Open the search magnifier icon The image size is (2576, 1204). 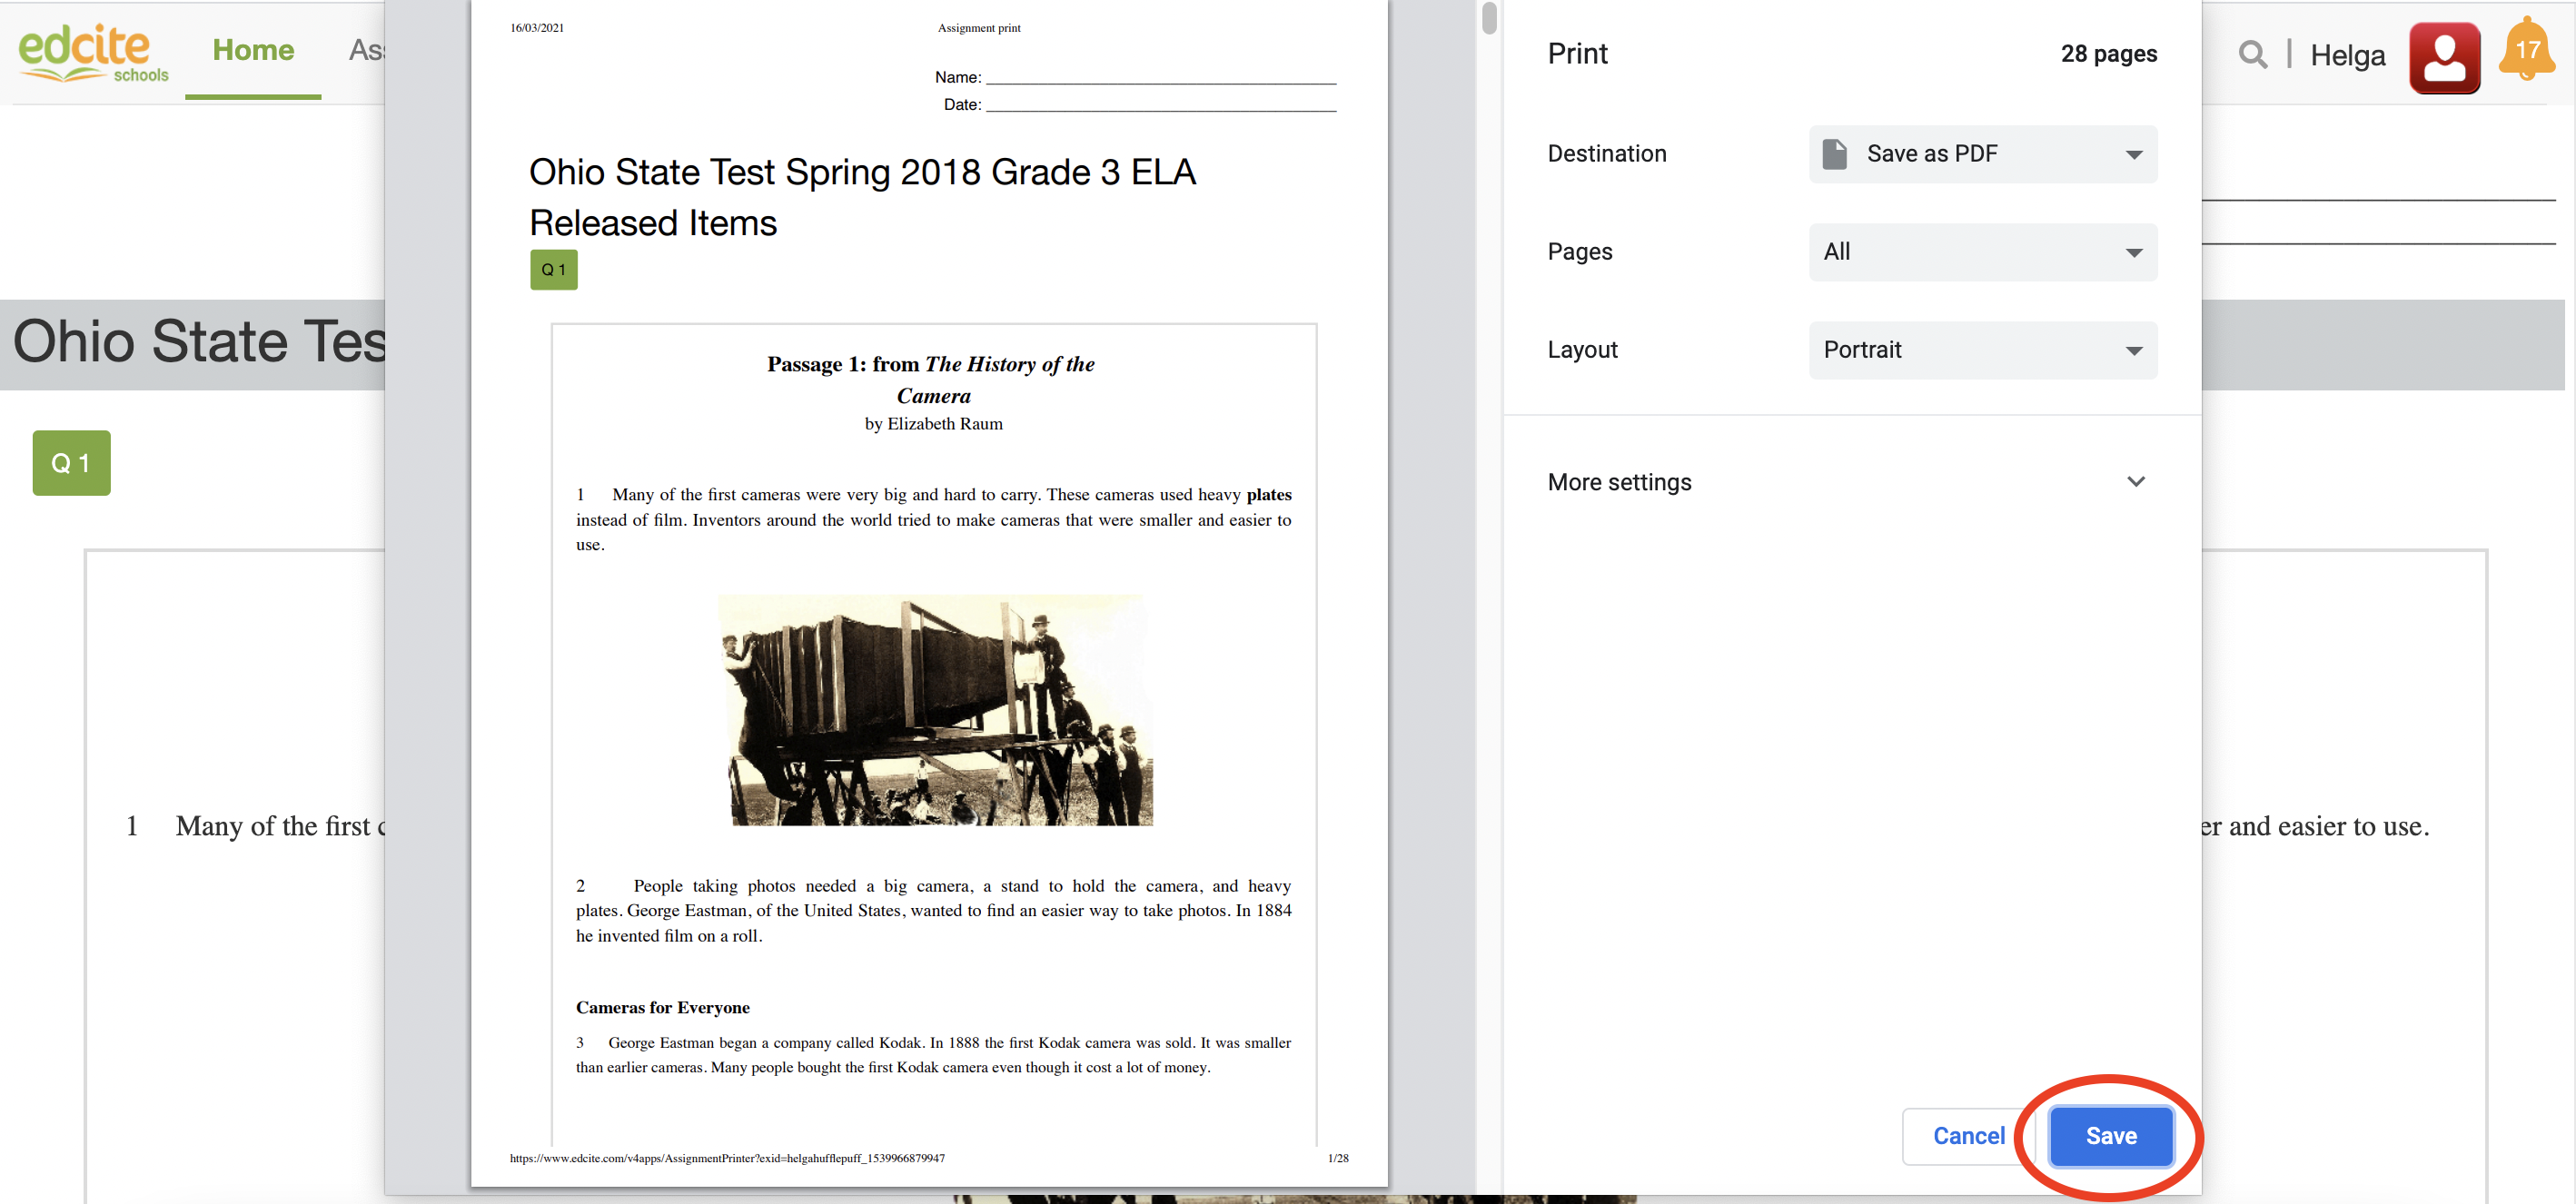tap(2251, 54)
